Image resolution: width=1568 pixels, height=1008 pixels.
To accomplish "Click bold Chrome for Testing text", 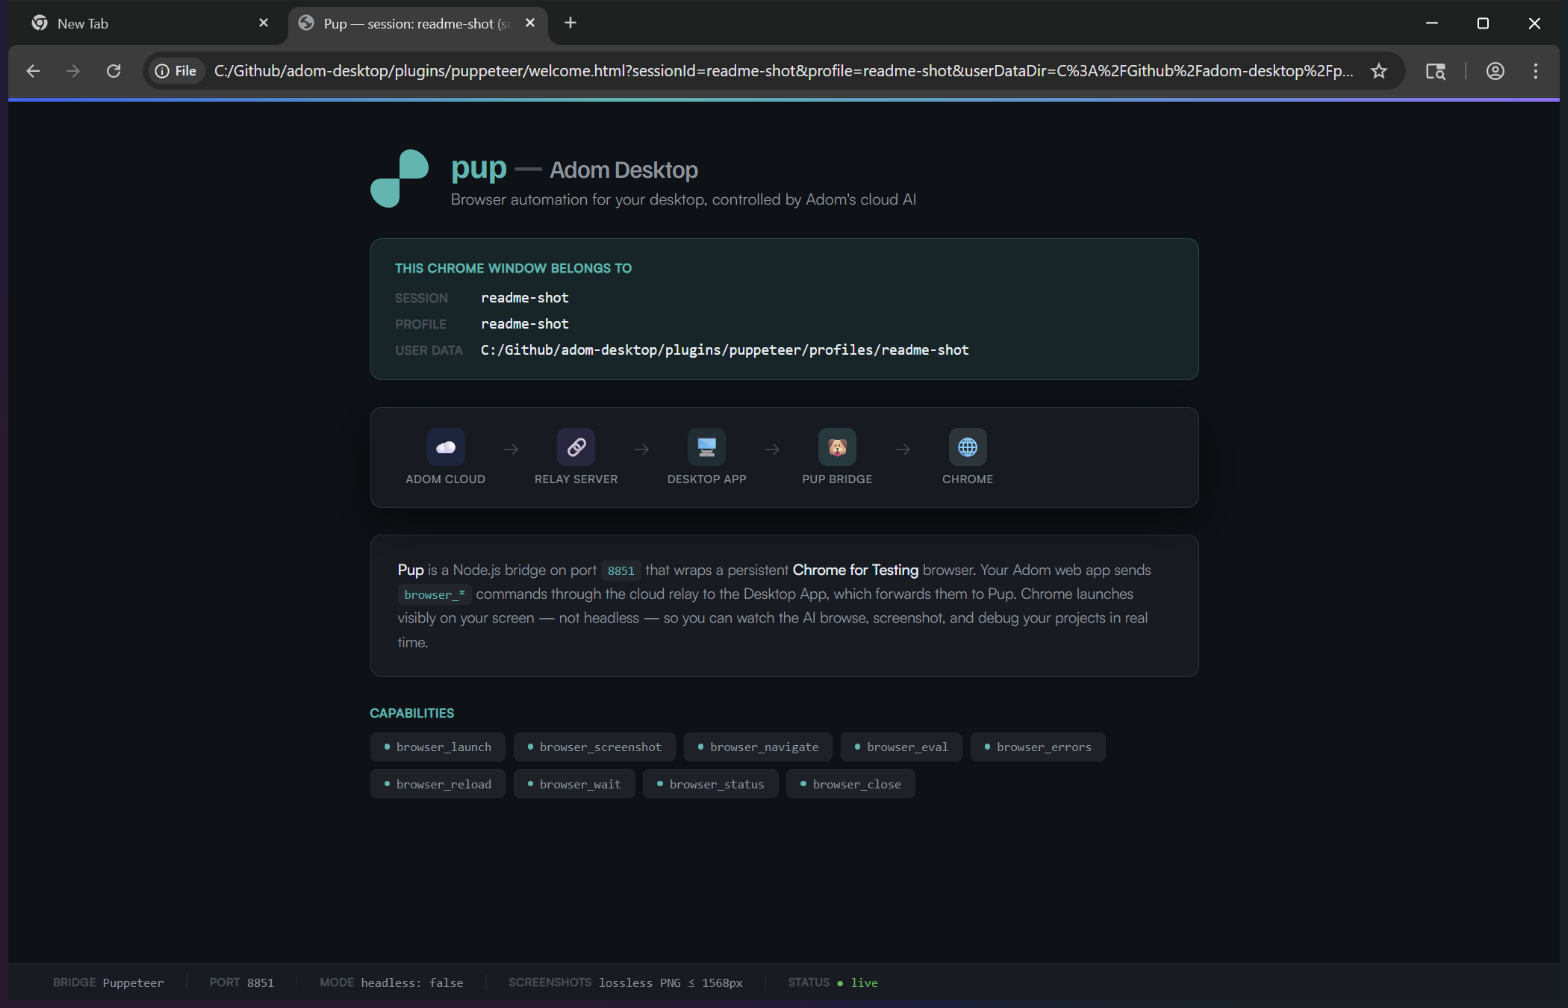I will tap(855, 570).
